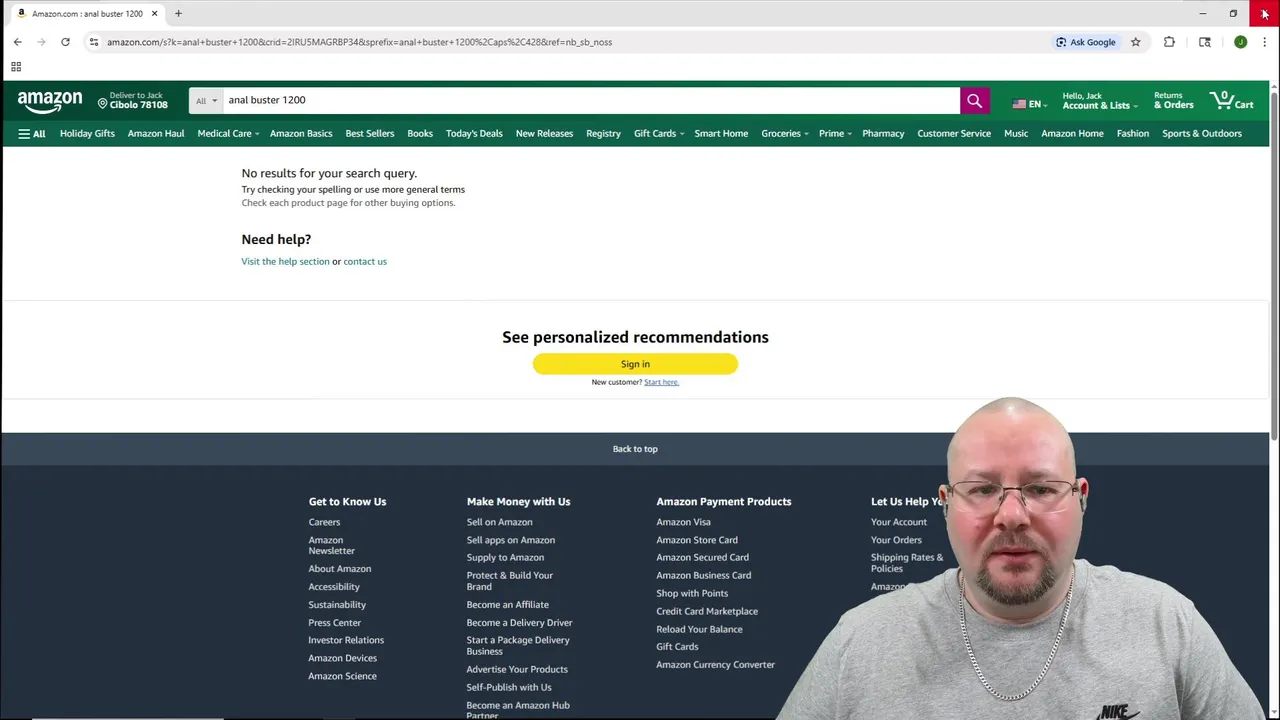Open Become an Affiliate footer link
The height and width of the screenshot is (720, 1280).
click(x=507, y=605)
